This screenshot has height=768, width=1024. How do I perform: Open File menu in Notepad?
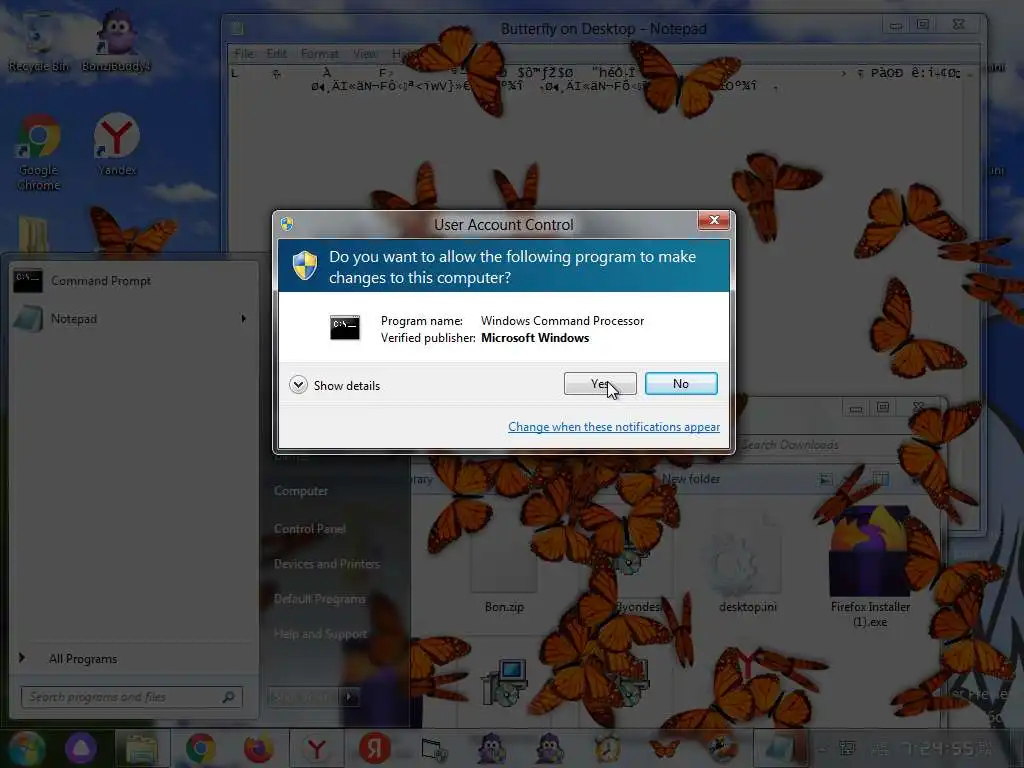click(244, 54)
